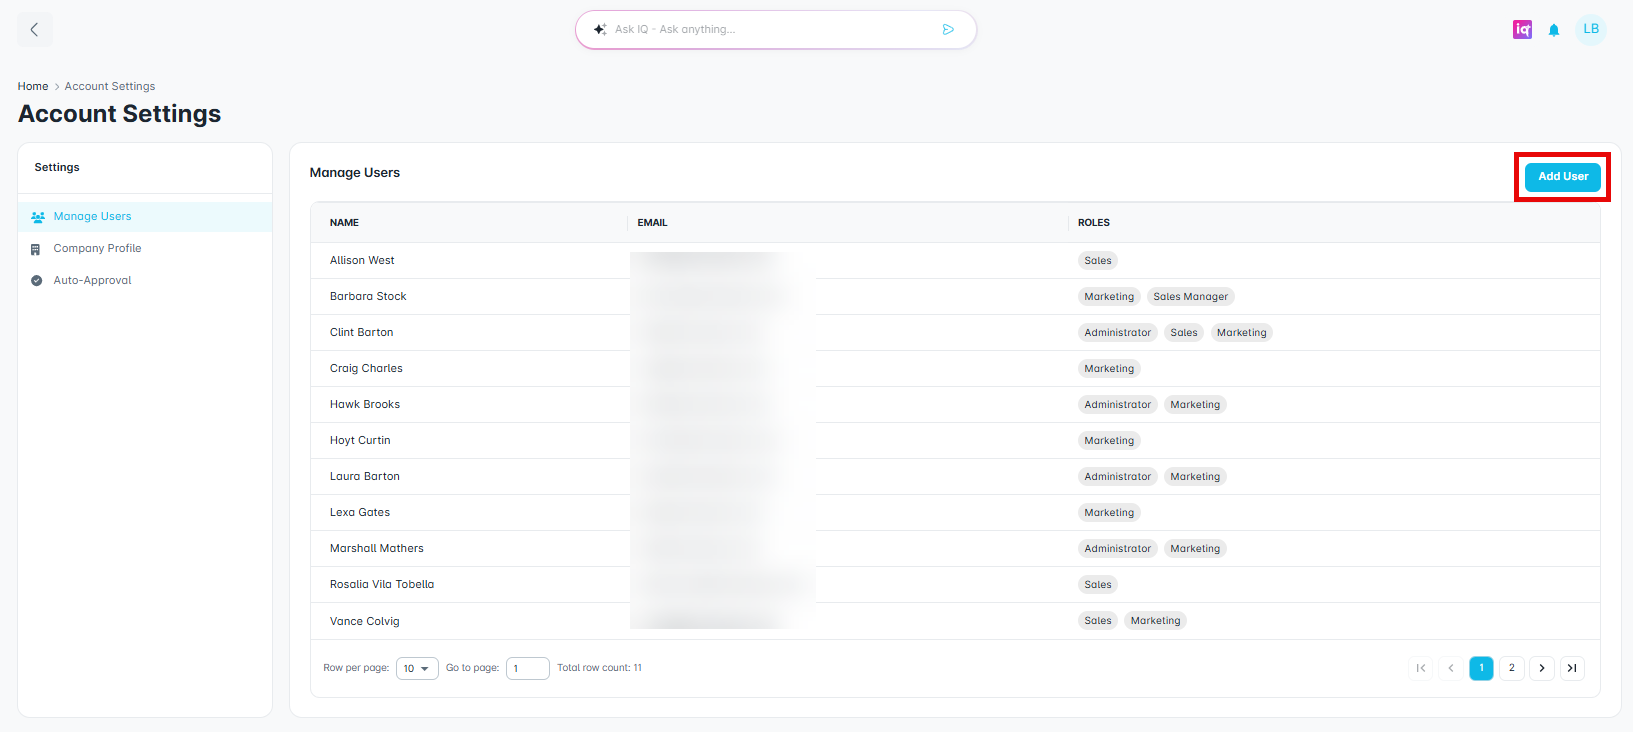Open the notifications bell
Viewport: 1633px width, 732px height.
[x=1554, y=30]
